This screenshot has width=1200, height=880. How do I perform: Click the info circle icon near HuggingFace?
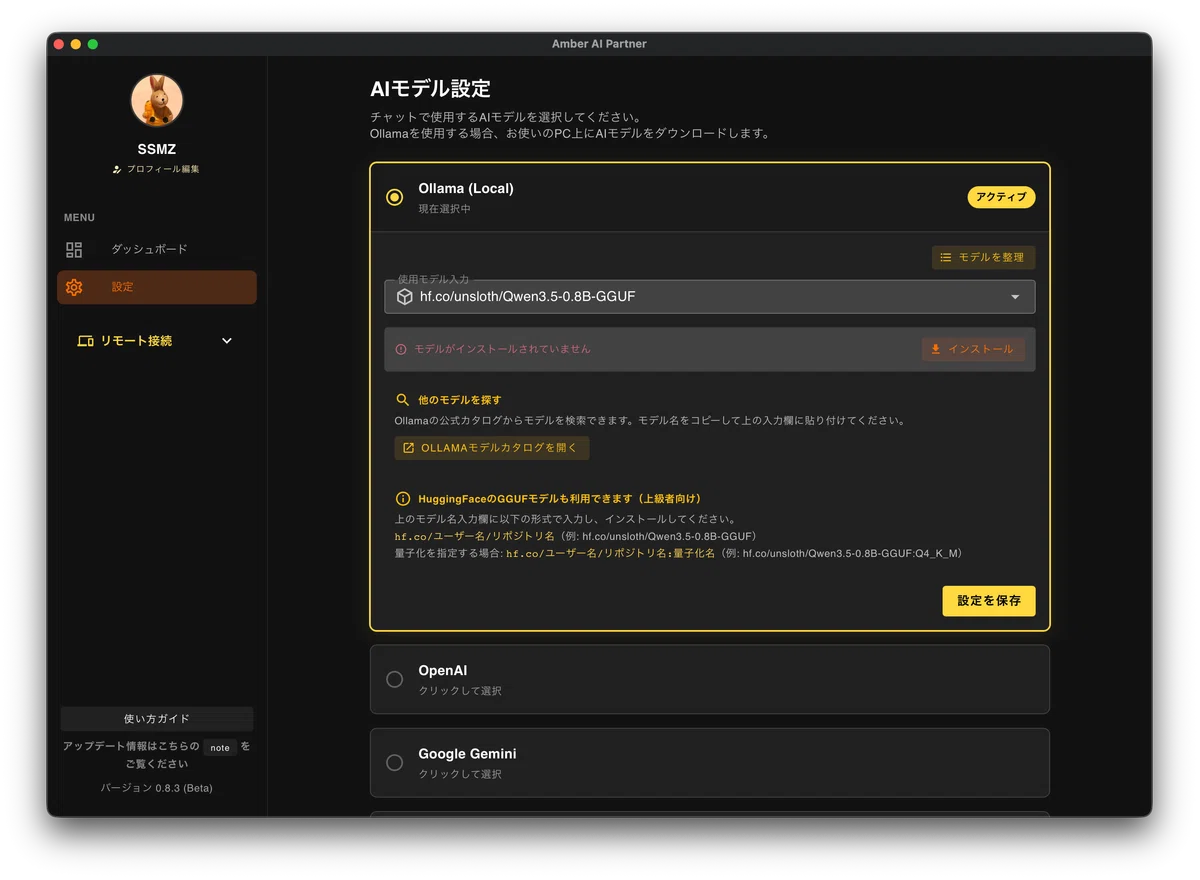pos(403,498)
